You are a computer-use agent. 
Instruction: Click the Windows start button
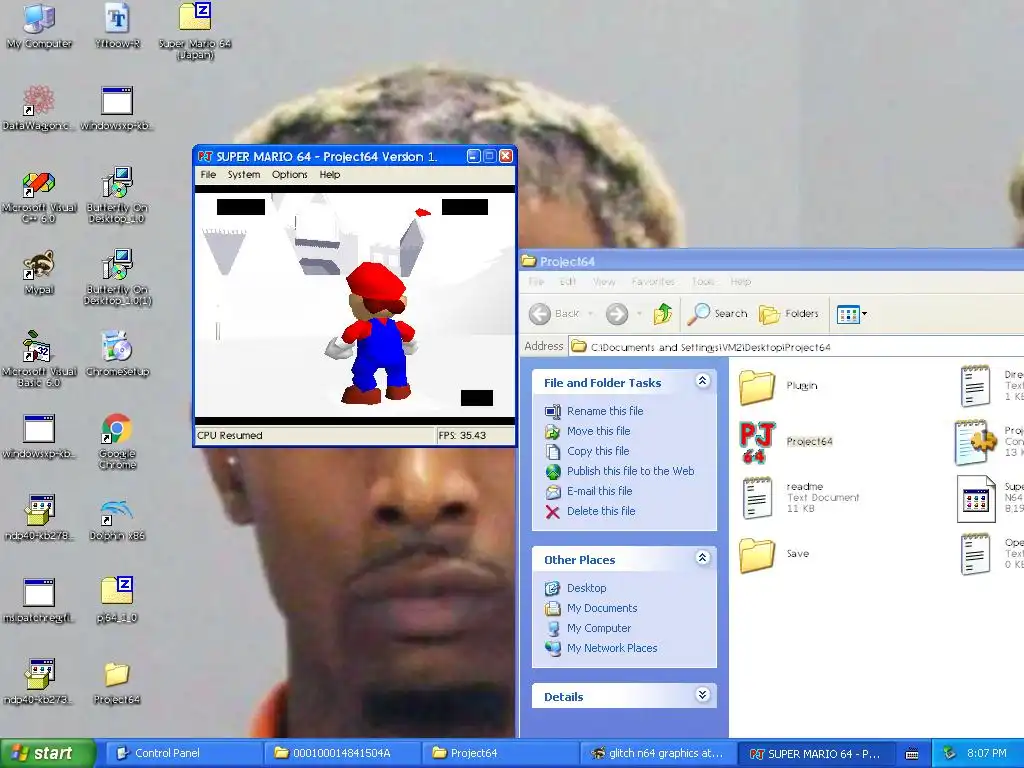point(47,753)
